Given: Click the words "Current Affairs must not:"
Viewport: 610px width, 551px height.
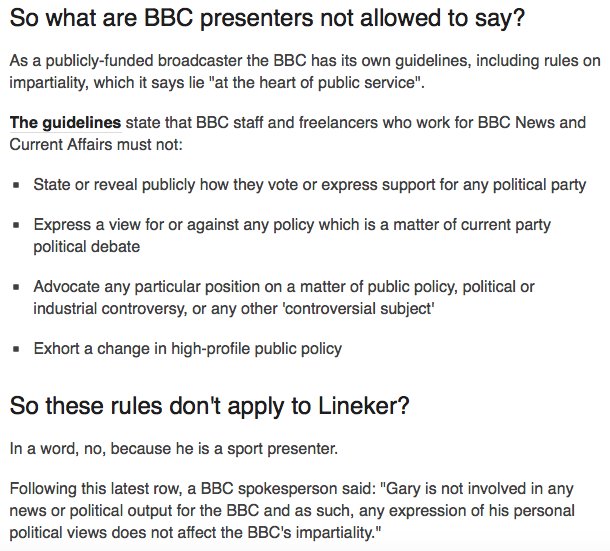Looking at the screenshot, I should point(96,145).
